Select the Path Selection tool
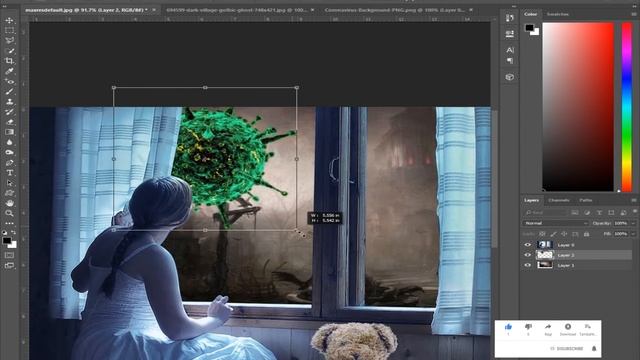The height and width of the screenshot is (360, 640). pos(9,183)
